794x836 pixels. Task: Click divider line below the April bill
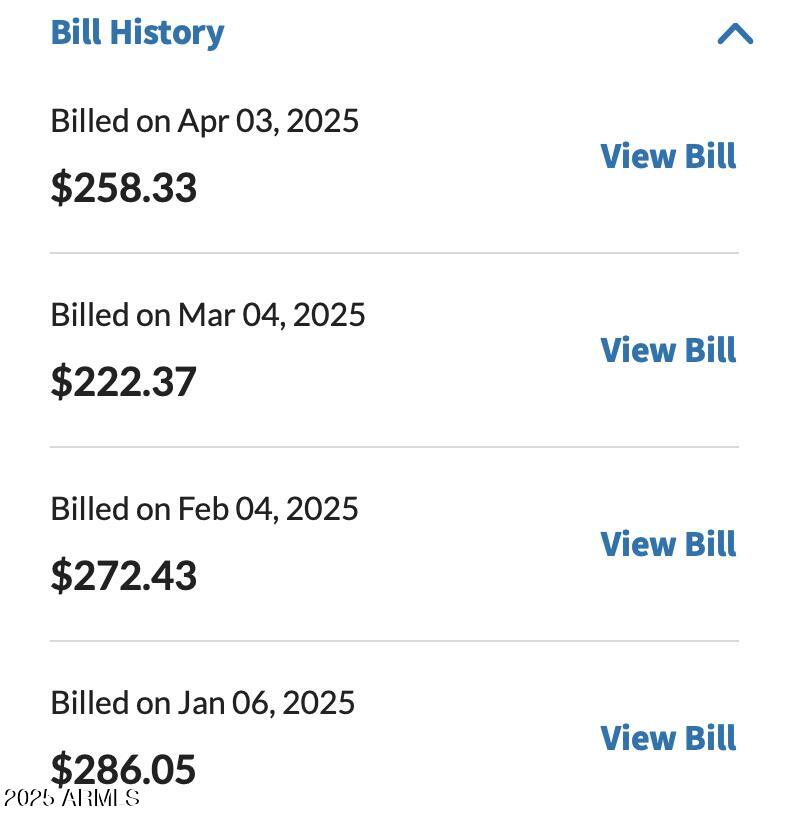tap(394, 253)
